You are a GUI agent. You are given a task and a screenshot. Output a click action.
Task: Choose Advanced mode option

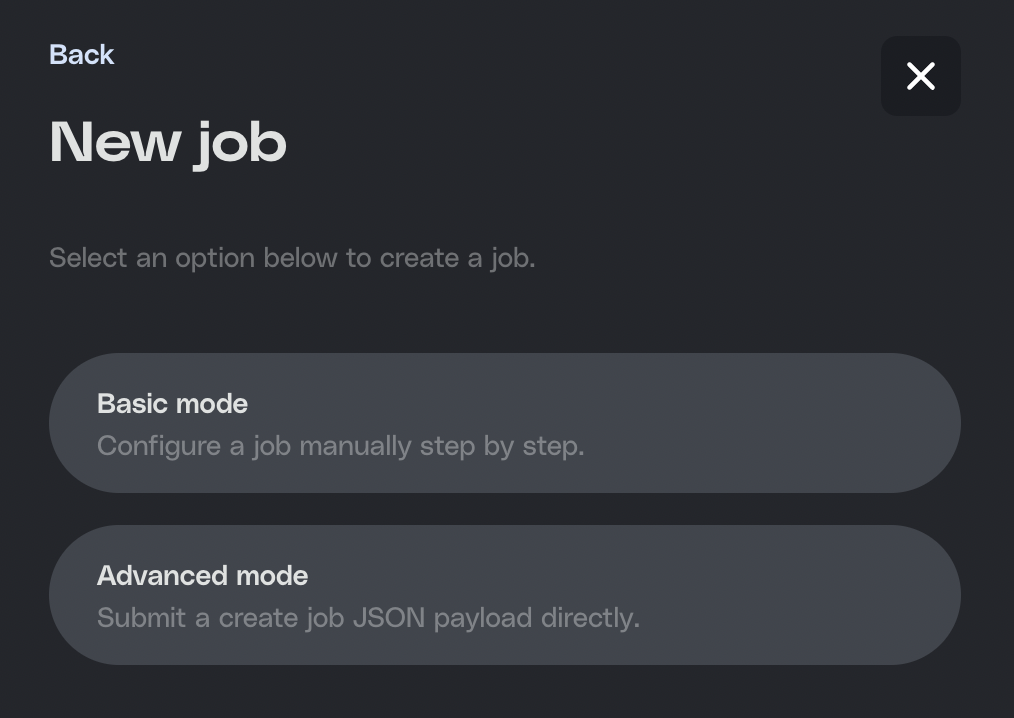pyautogui.click(x=504, y=595)
